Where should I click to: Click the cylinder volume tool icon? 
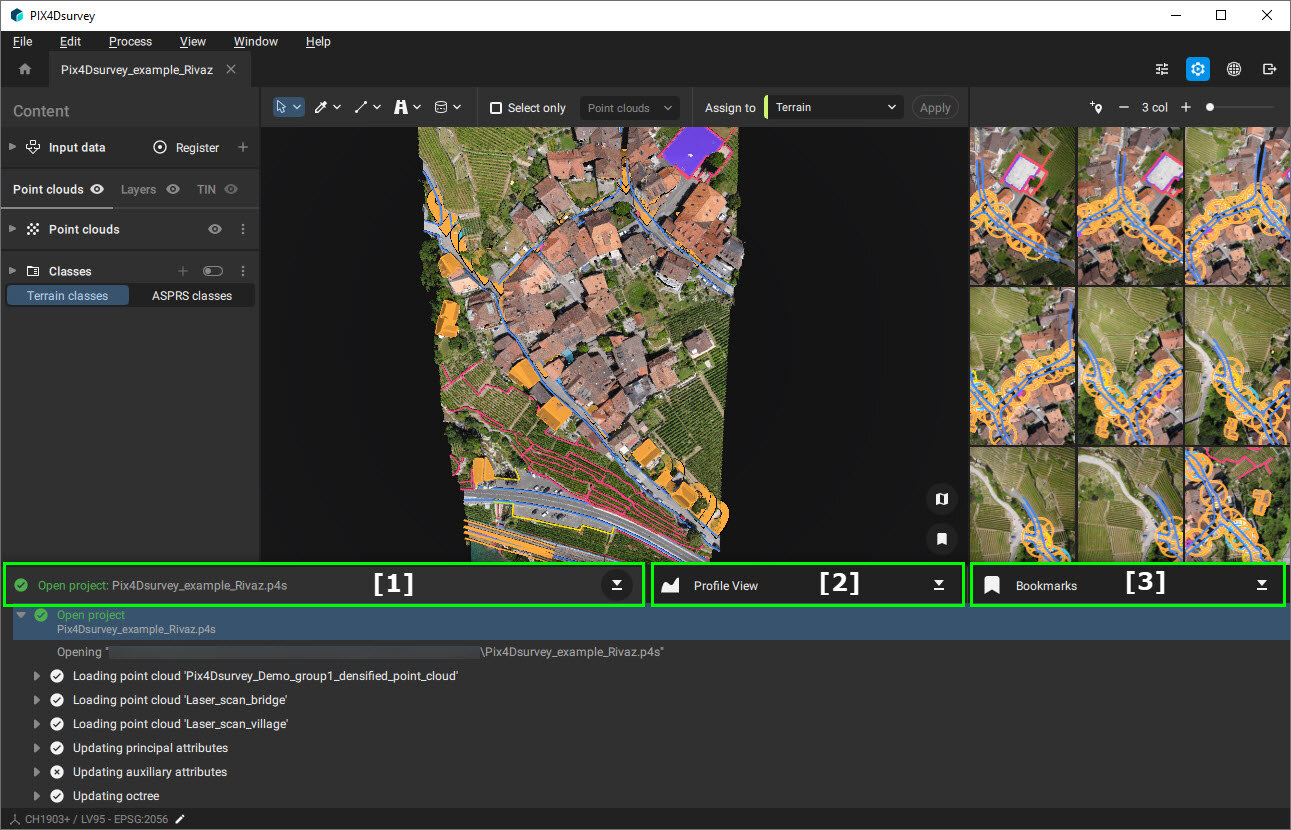click(x=441, y=107)
